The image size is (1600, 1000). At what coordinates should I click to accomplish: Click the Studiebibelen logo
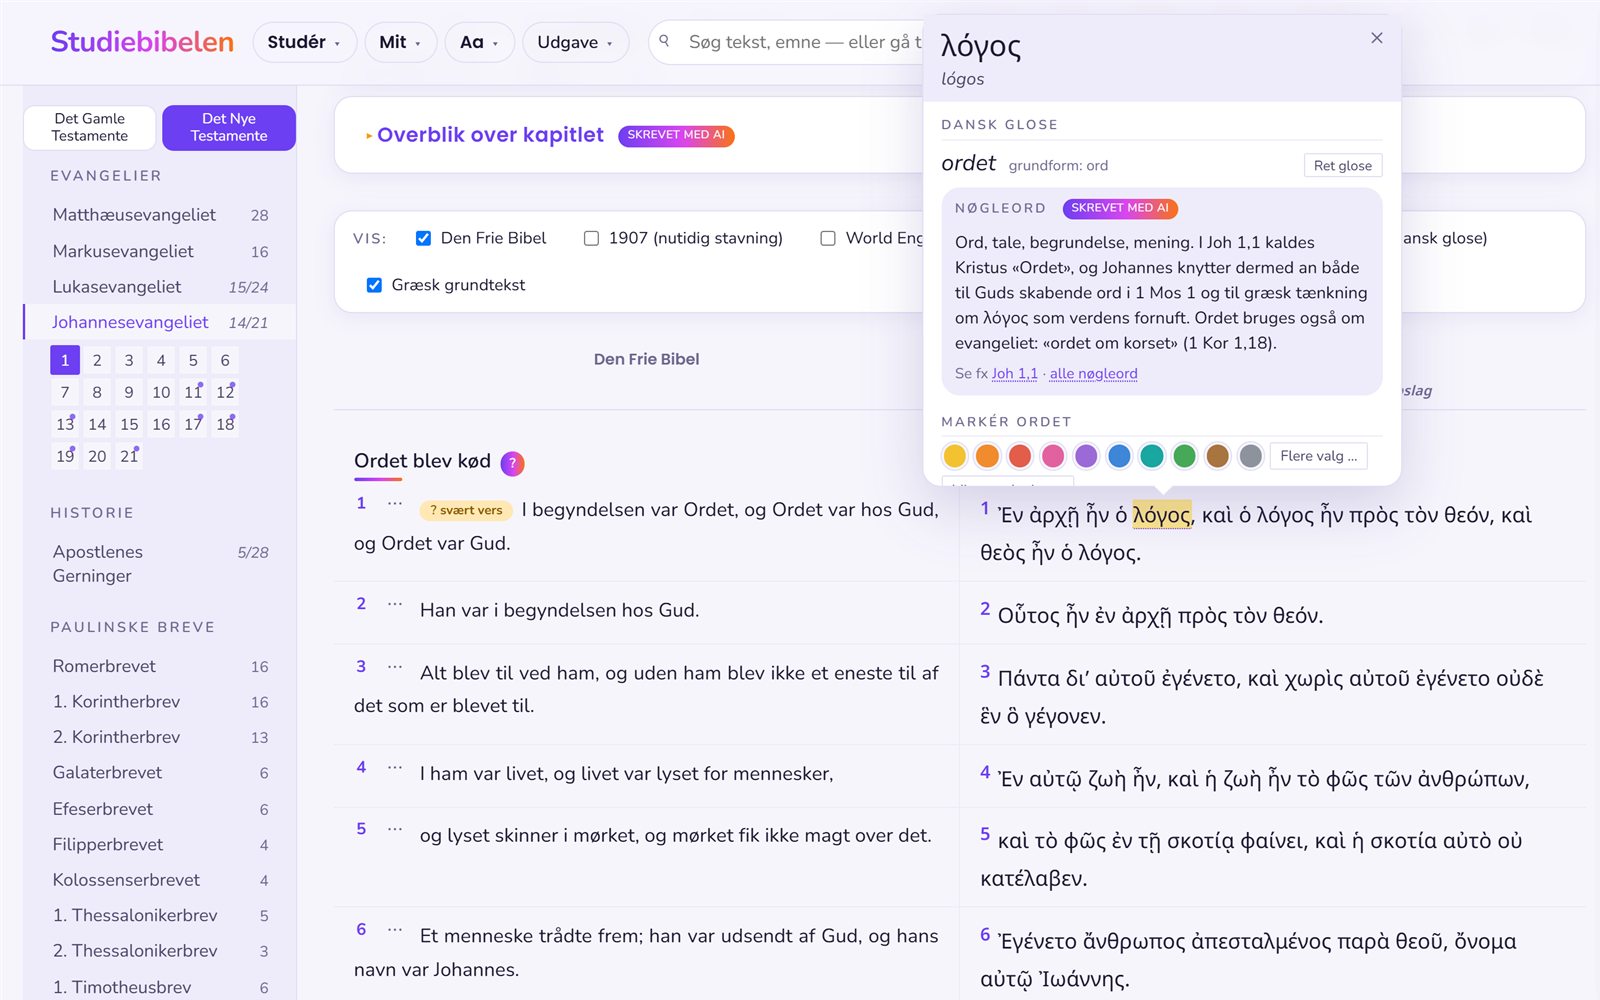coord(142,42)
